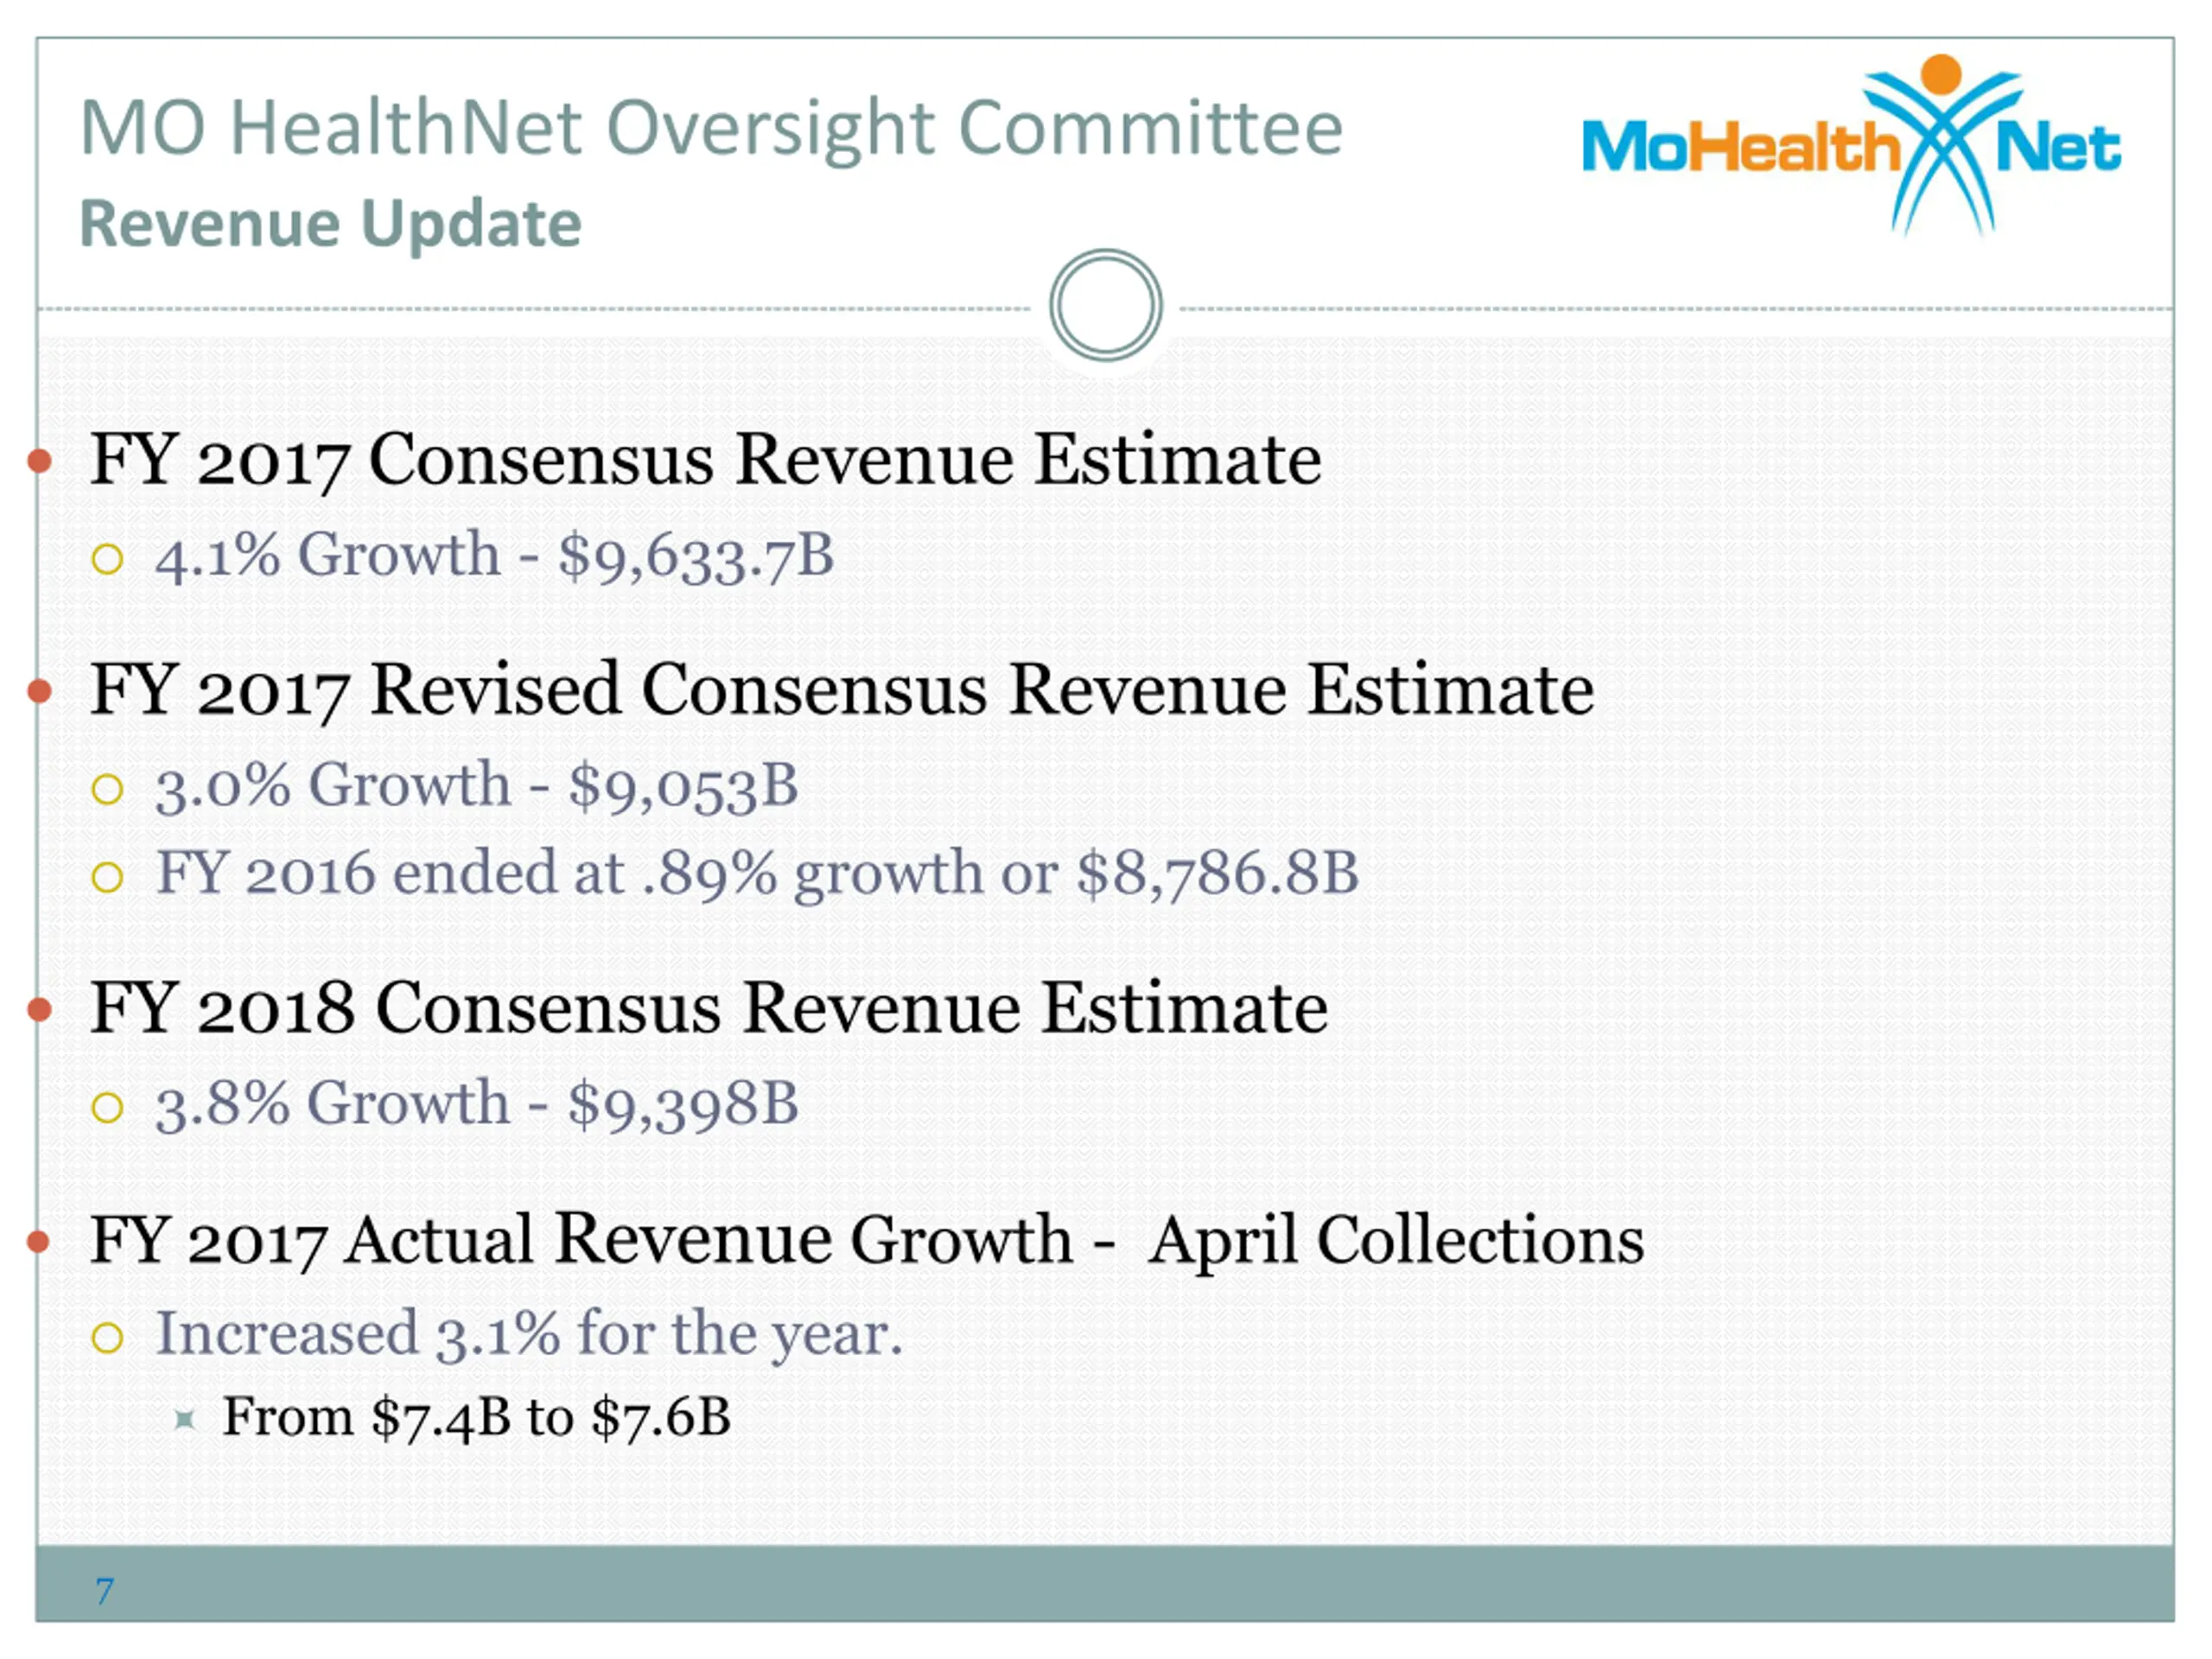
Task: Click slide number 7 in footer
Action: (105, 1590)
